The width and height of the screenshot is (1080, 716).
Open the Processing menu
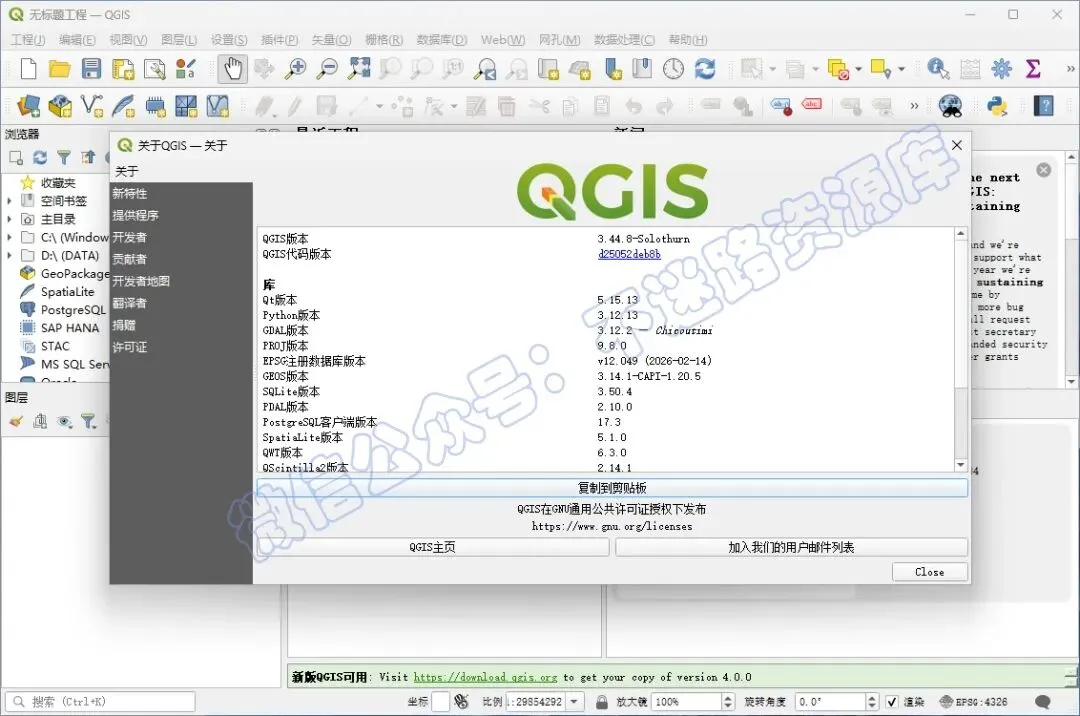click(x=625, y=40)
